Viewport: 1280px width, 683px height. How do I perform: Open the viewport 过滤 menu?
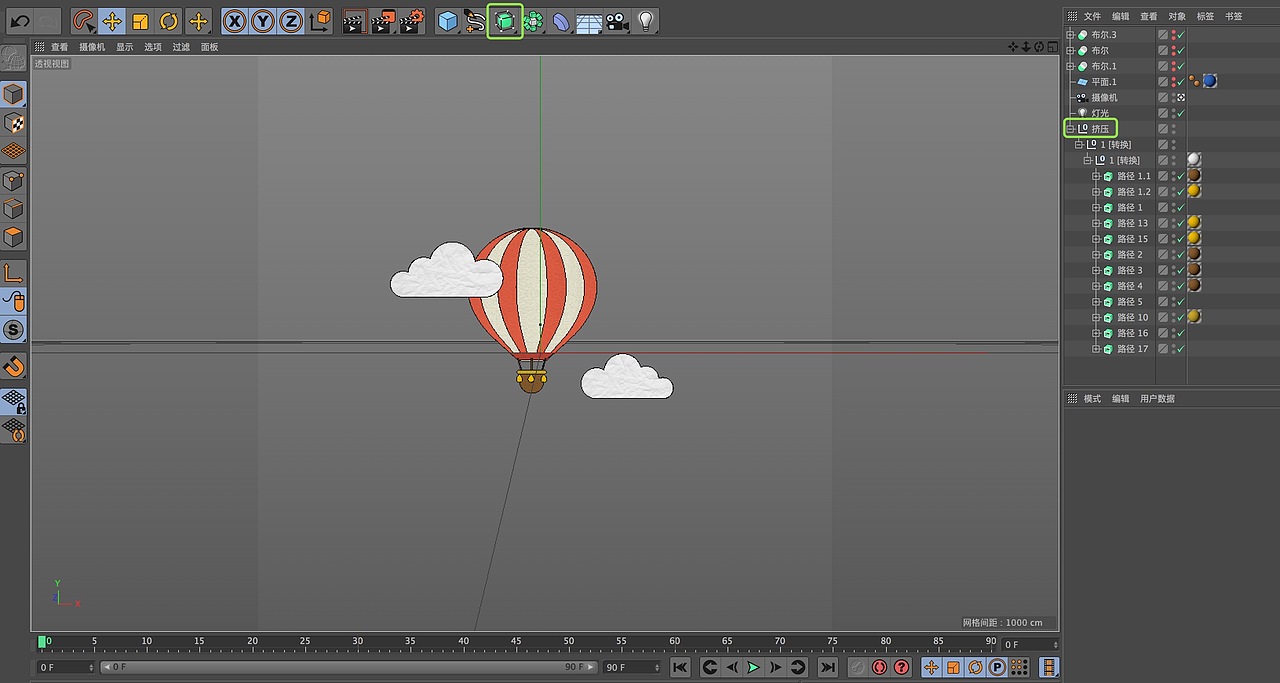[181, 47]
